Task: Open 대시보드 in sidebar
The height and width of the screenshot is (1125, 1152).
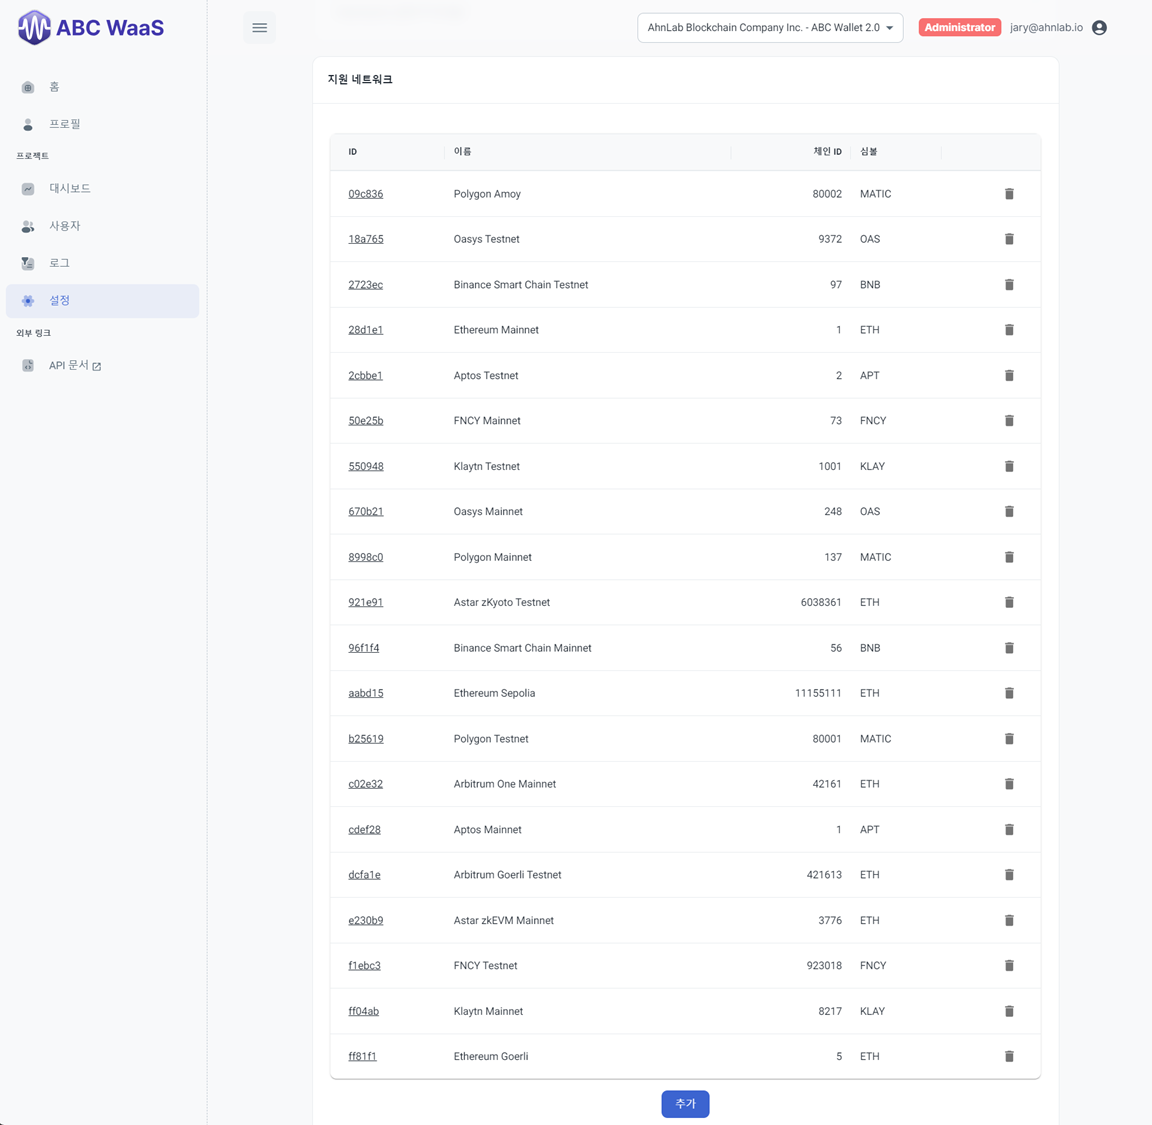Action: click(x=102, y=189)
